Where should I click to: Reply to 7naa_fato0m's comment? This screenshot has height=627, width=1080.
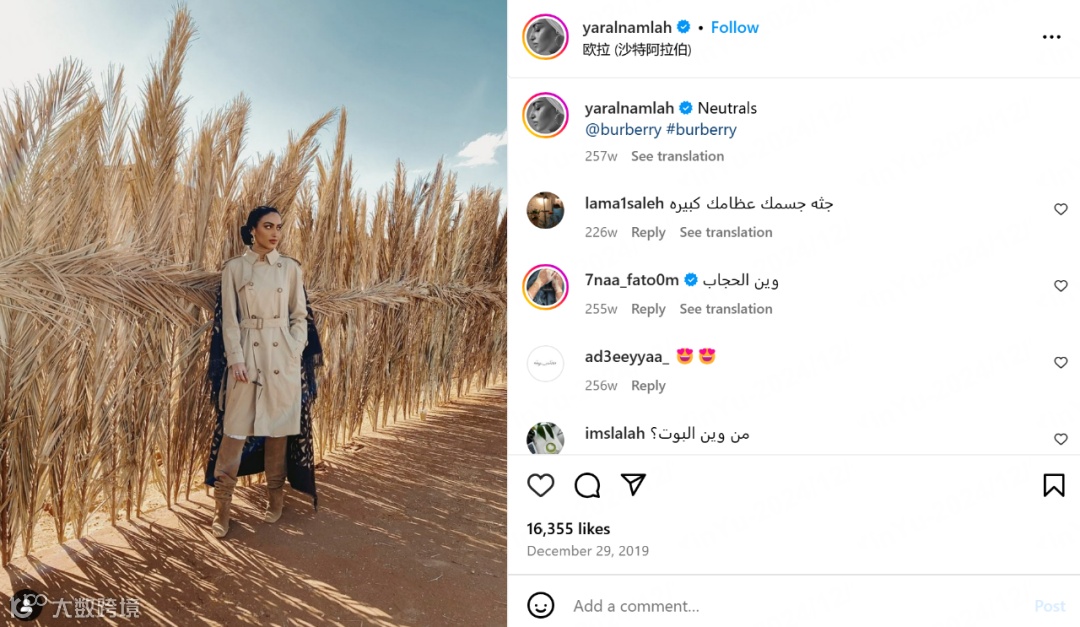click(x=648, y=309)
